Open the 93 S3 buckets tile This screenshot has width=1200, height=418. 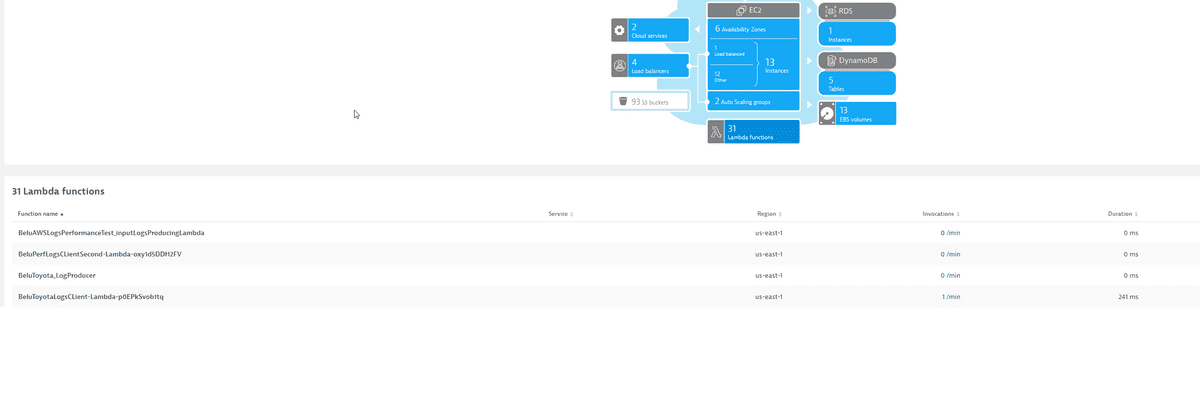(x=650, y=101)
